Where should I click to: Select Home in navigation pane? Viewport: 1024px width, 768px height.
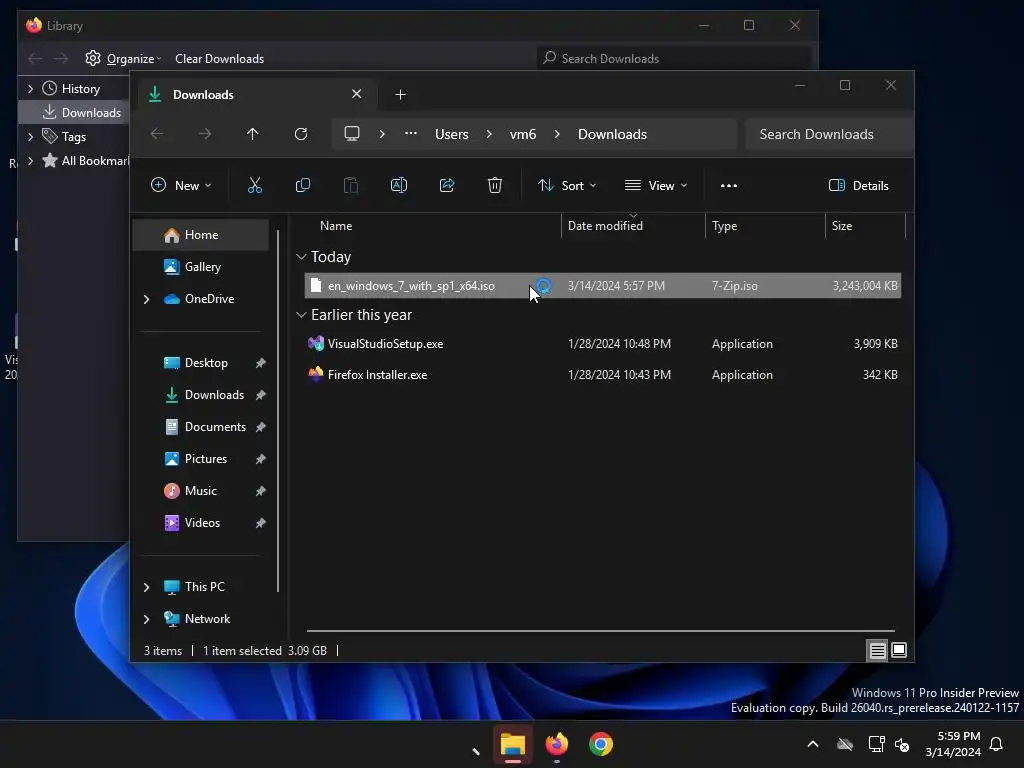(x=201, y=235)
